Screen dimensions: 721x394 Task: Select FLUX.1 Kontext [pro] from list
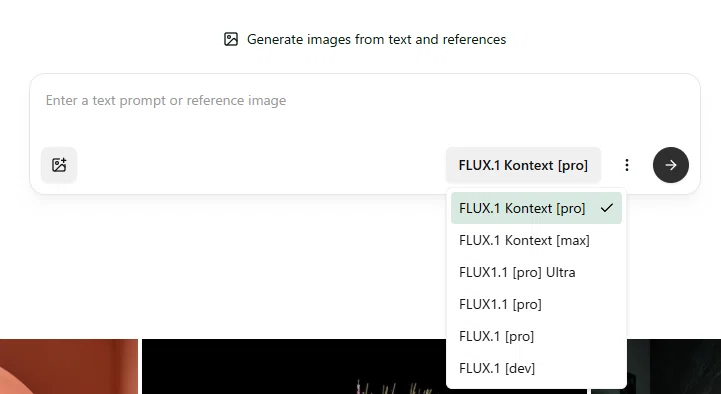[x=536, y=208]
